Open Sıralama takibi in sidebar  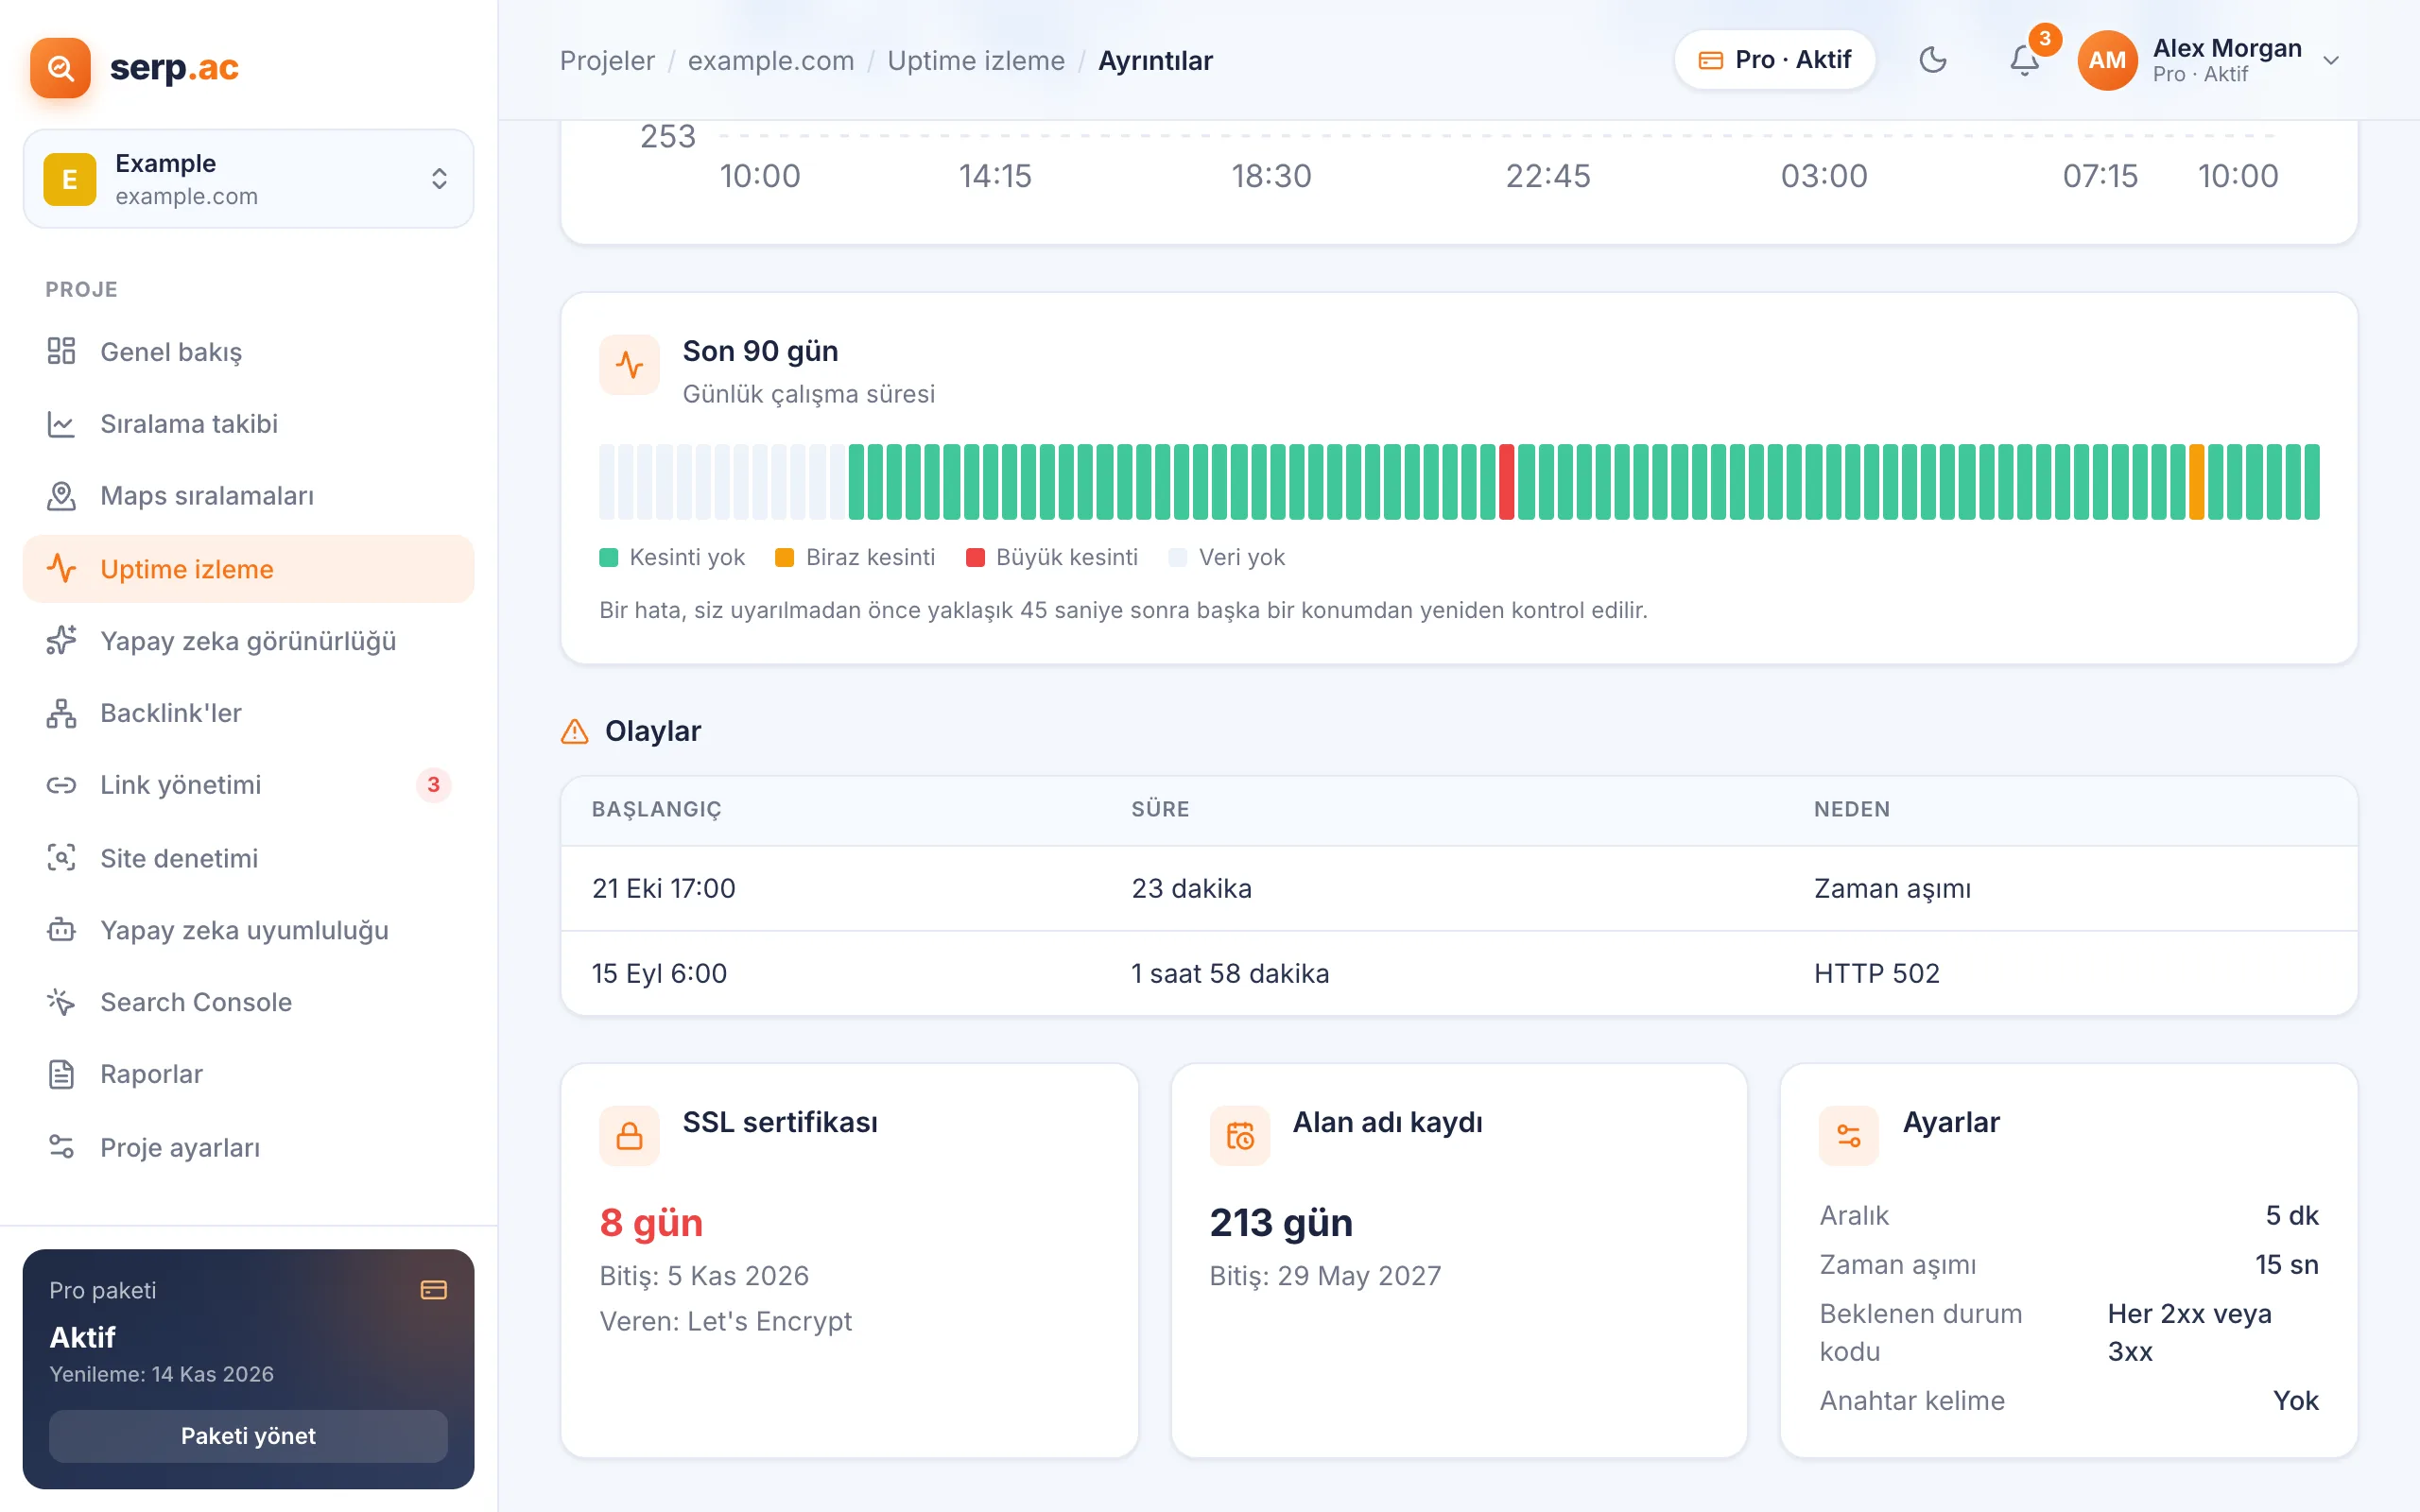(x=248, y=424)
